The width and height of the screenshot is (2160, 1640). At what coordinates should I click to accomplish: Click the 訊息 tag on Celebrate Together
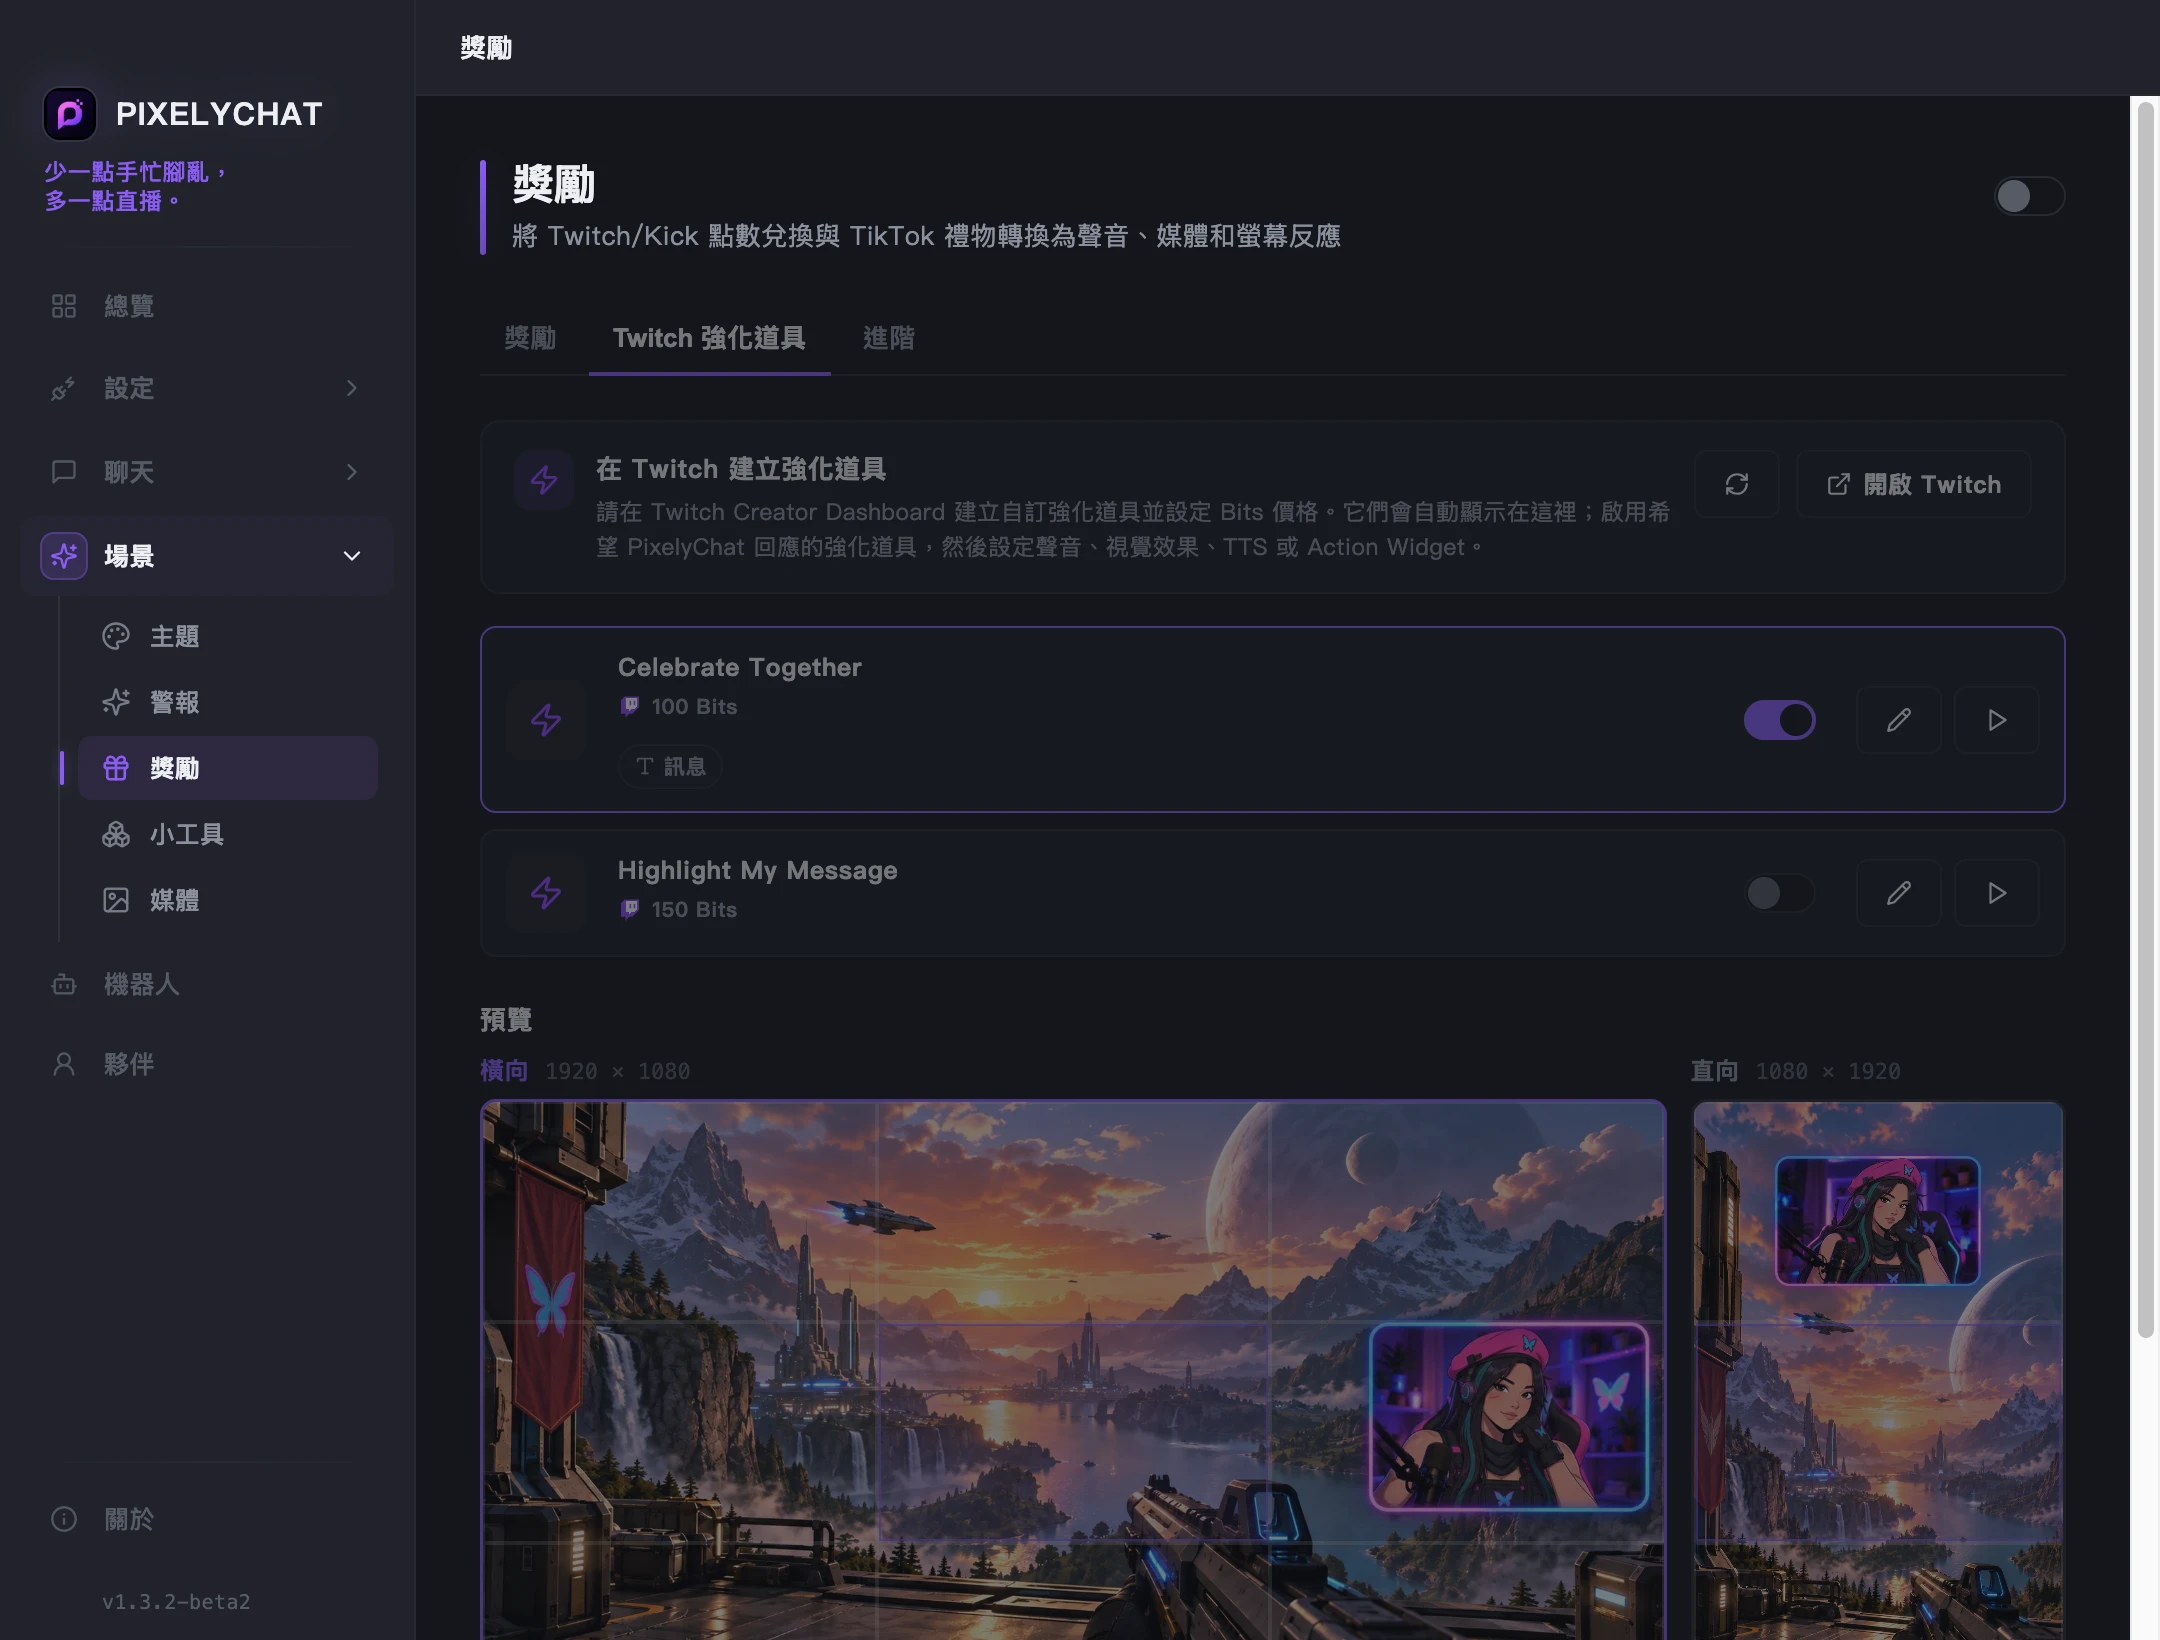(671, 767)
